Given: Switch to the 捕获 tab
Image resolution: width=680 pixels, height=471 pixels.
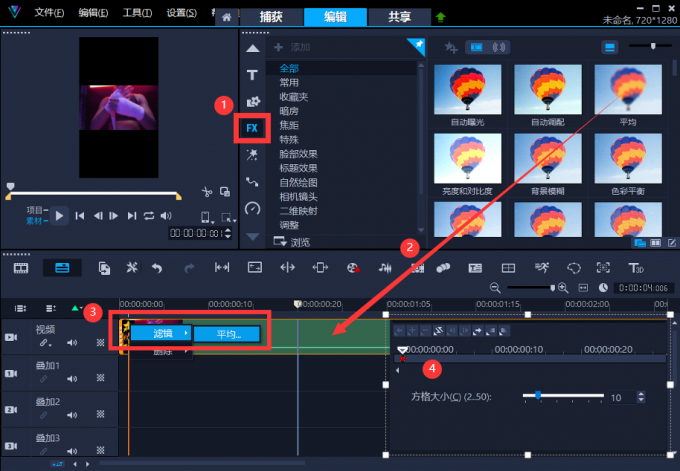Looking at the screenshot, I should coord(271,17).
